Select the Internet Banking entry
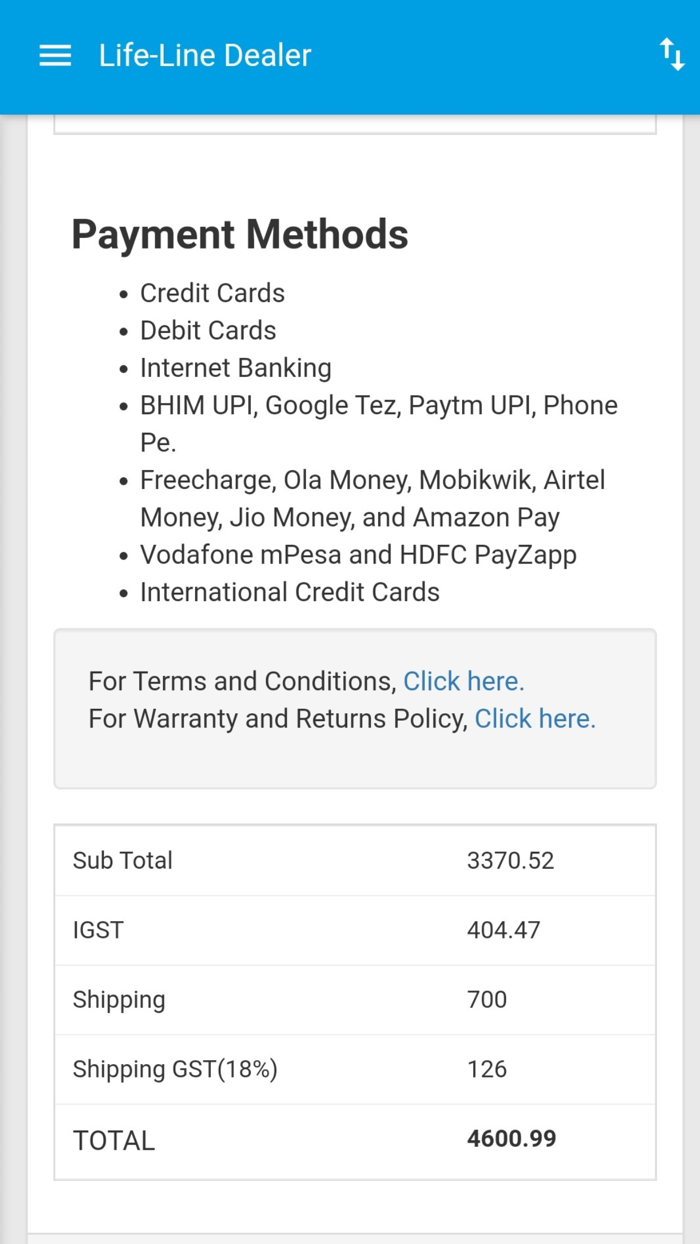The width and height of the screenshot is (700, 1244). (x=235, y=368)
